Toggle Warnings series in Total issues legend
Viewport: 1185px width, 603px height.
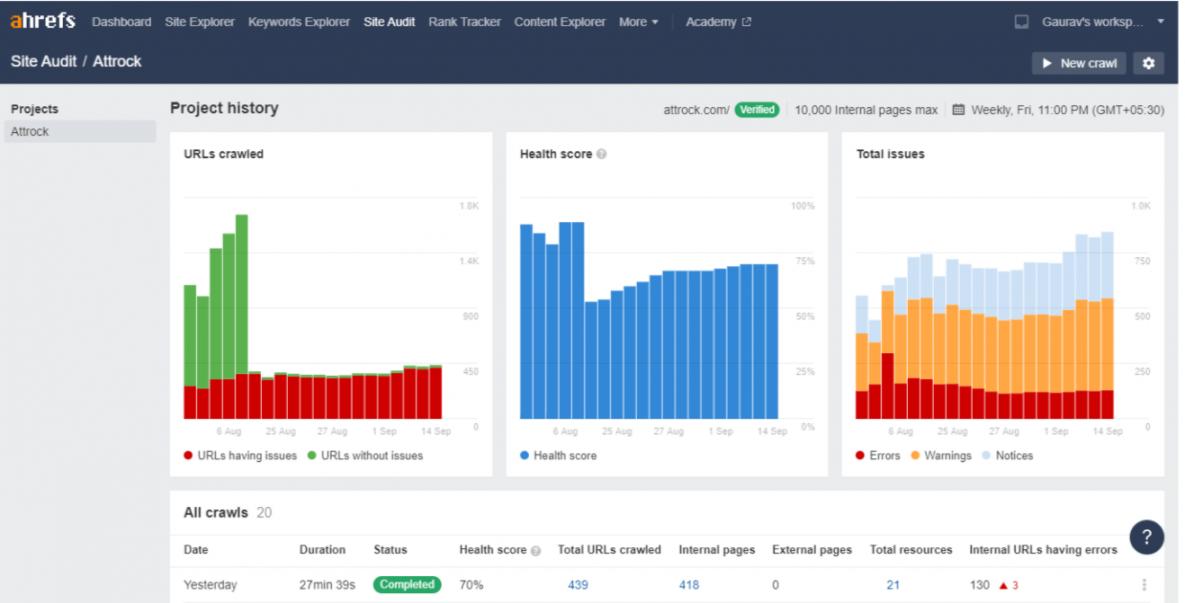(940, 456)
